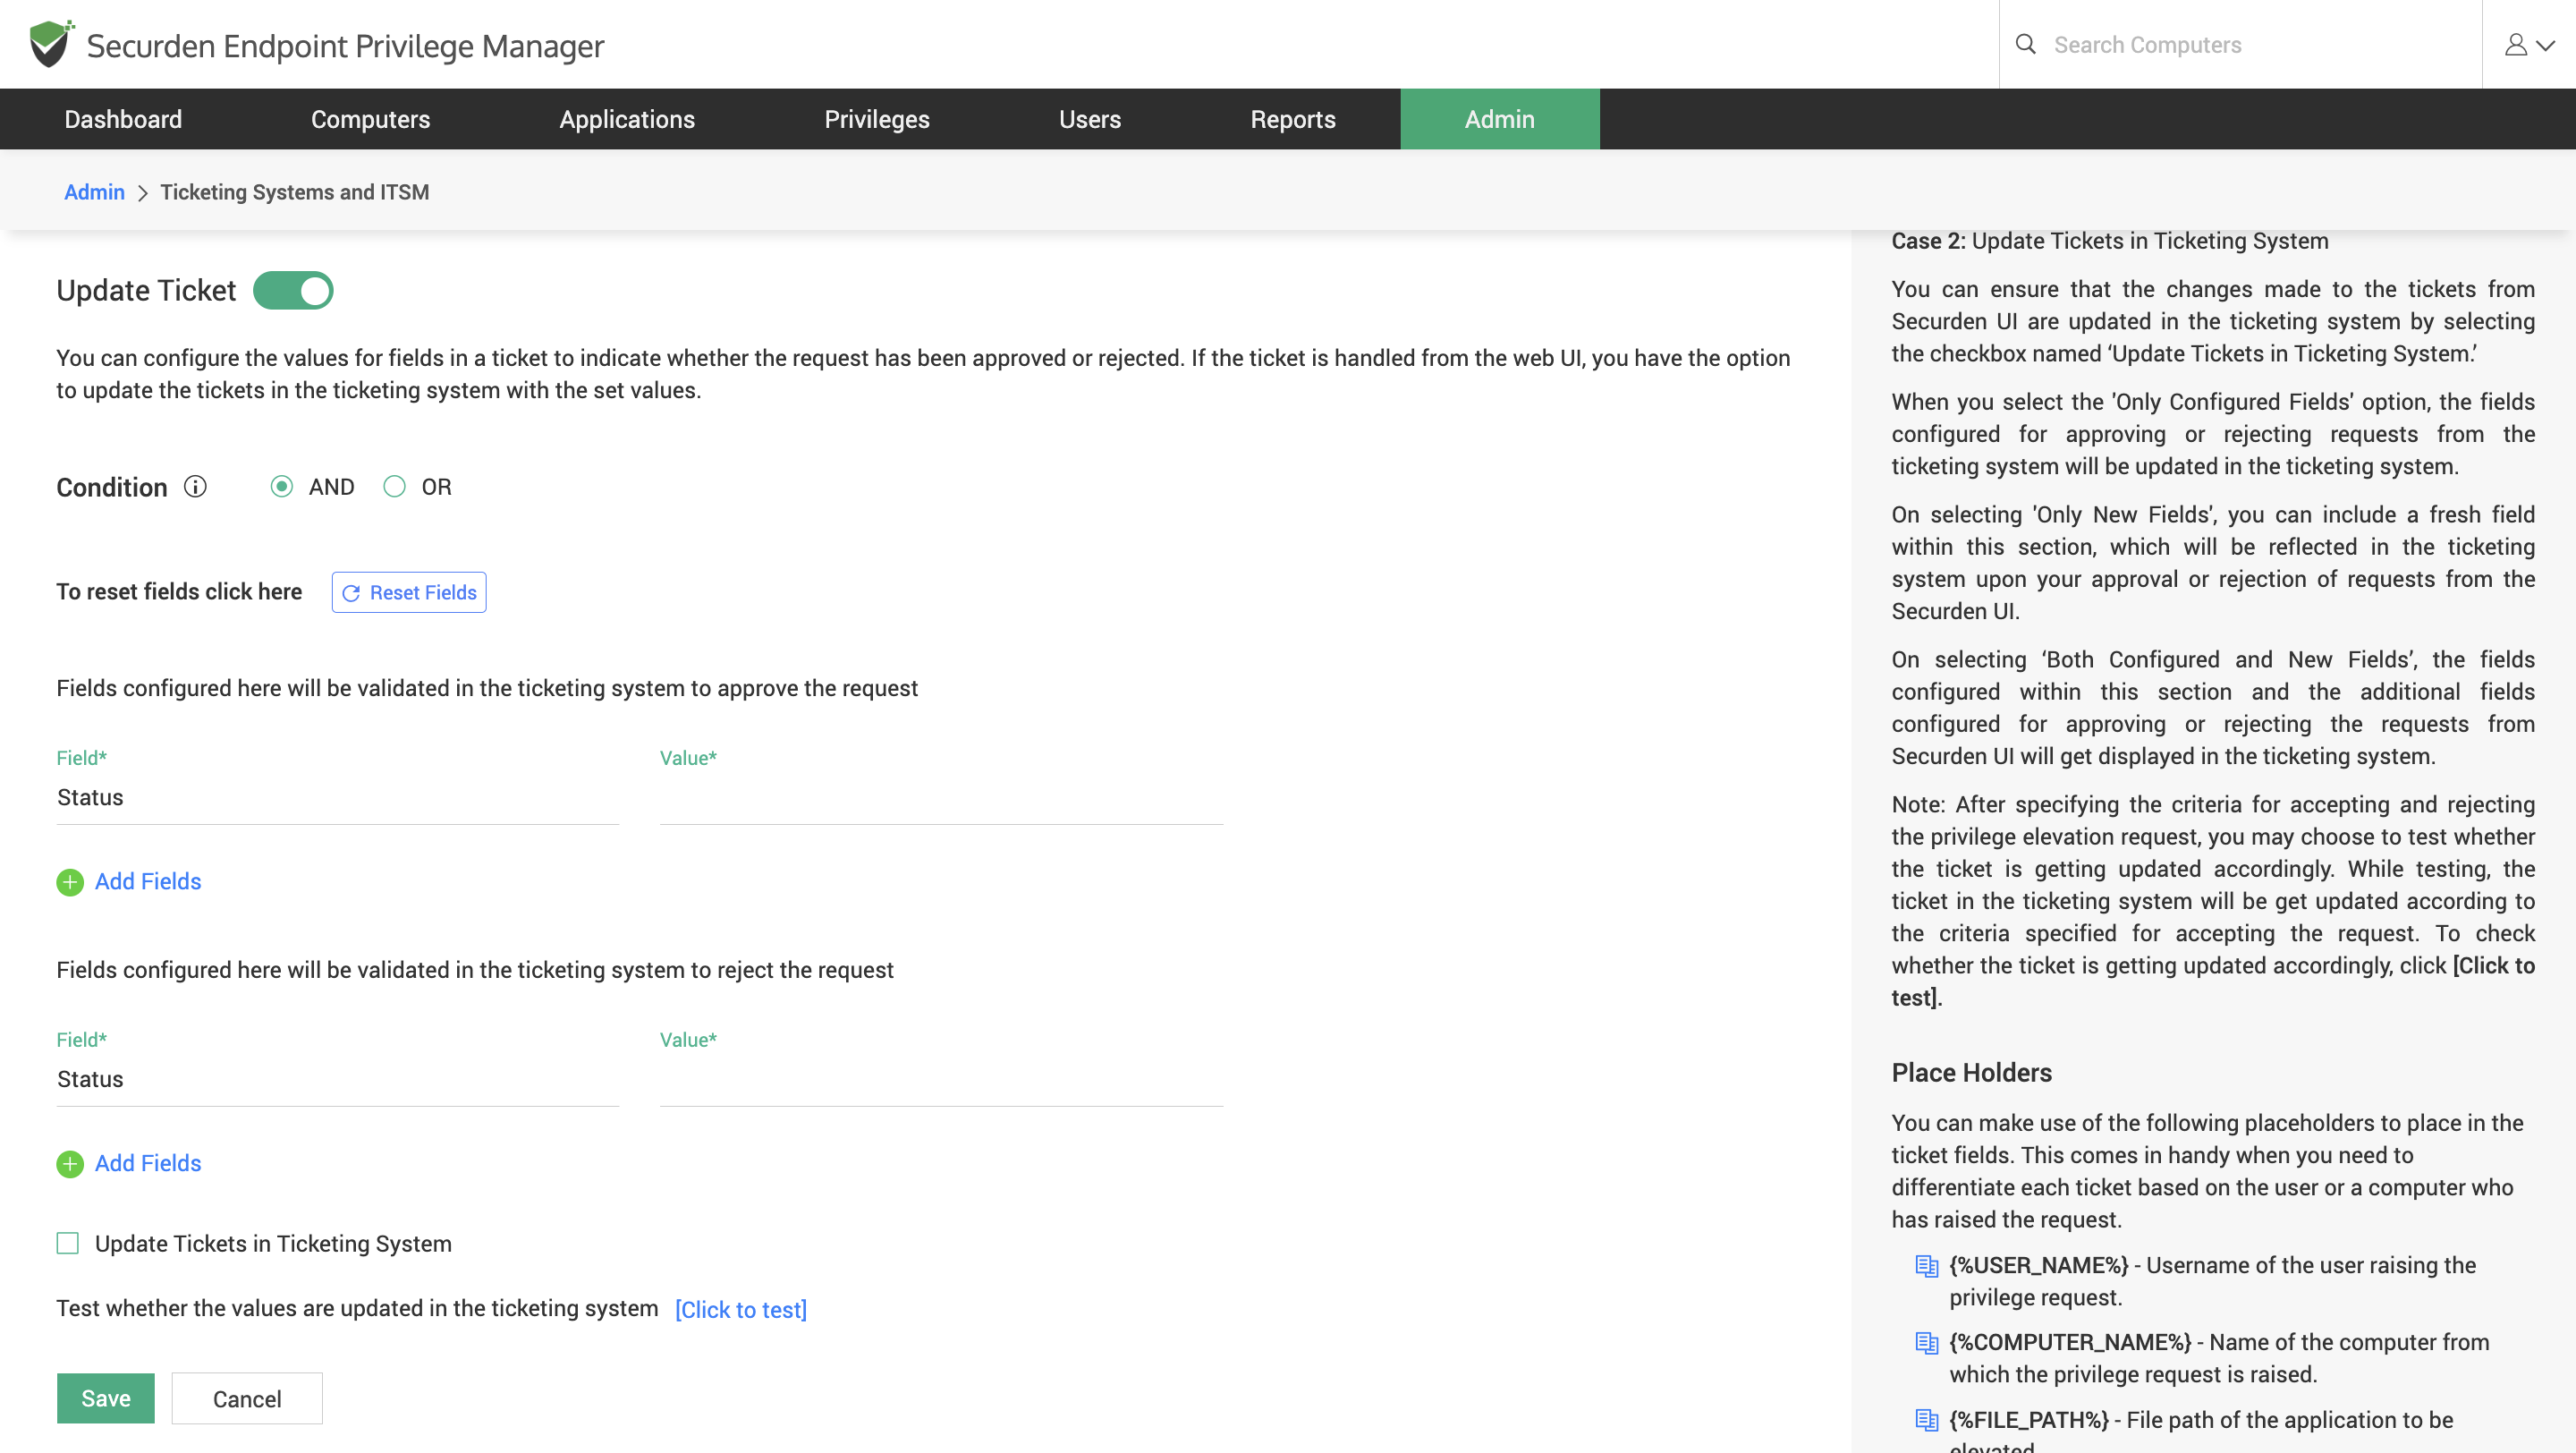Screen dimensions: 2576x1453
Task: Click the Ticketing Systems and ITSM breadcrumb
Action: [294, 192]
